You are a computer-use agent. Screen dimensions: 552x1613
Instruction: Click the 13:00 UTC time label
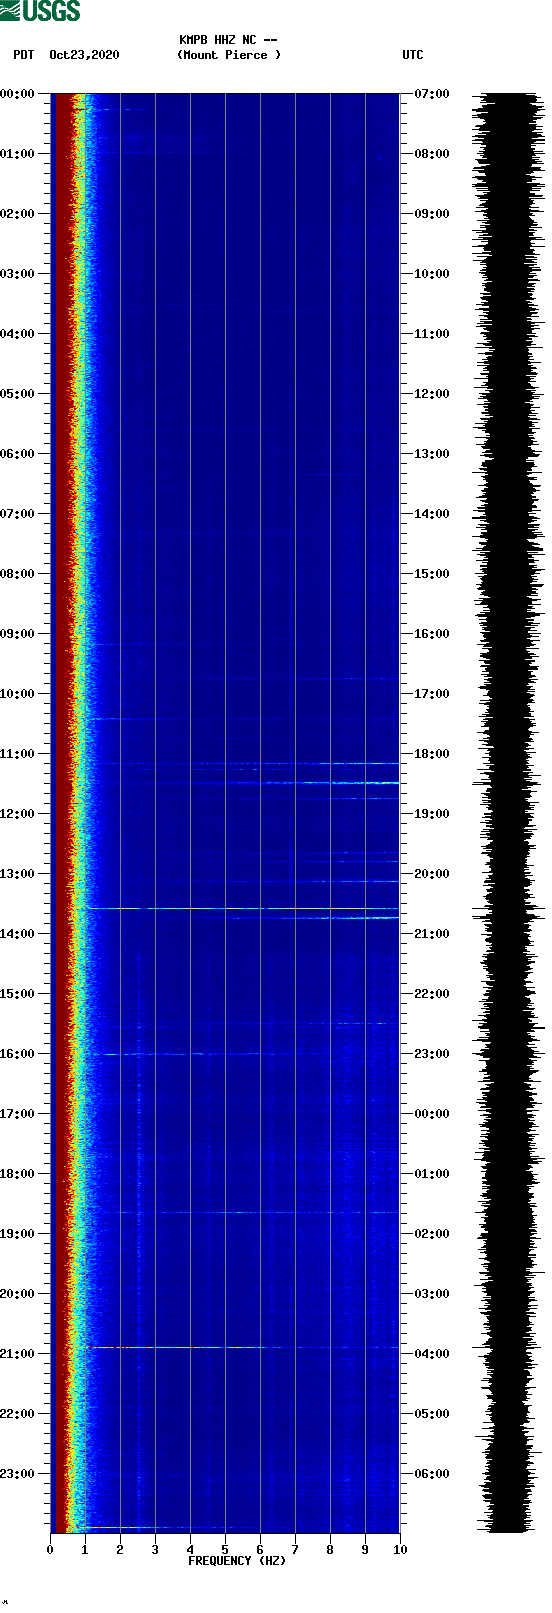click(432, 454)
